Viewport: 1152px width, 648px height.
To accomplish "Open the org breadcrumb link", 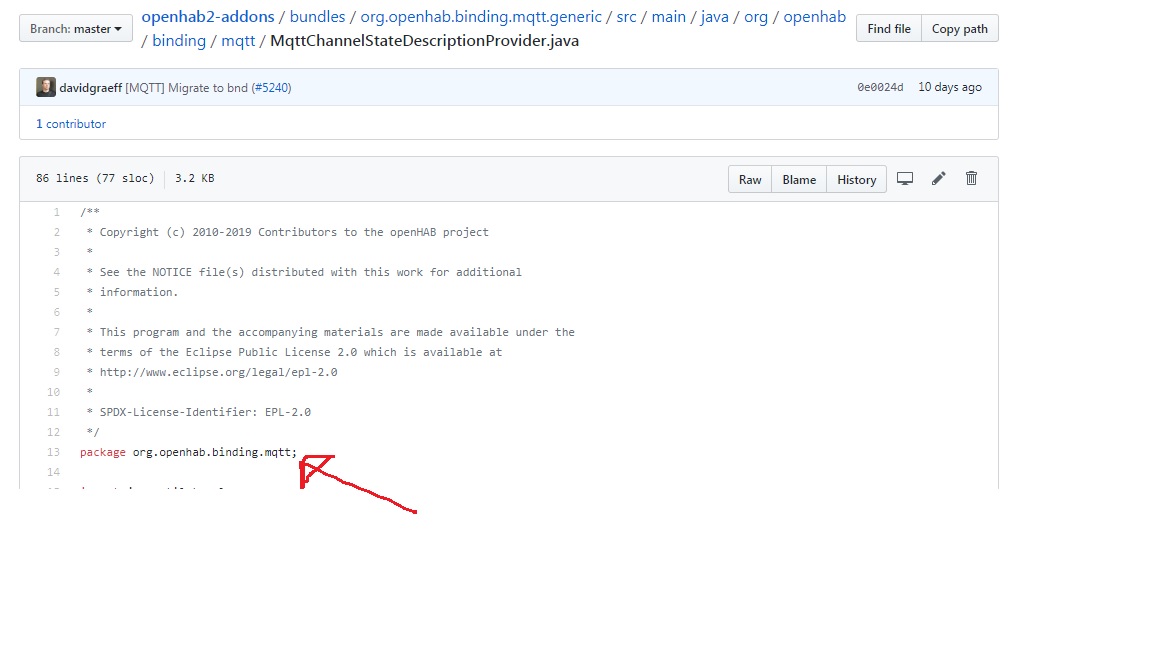I will point(756,16).
